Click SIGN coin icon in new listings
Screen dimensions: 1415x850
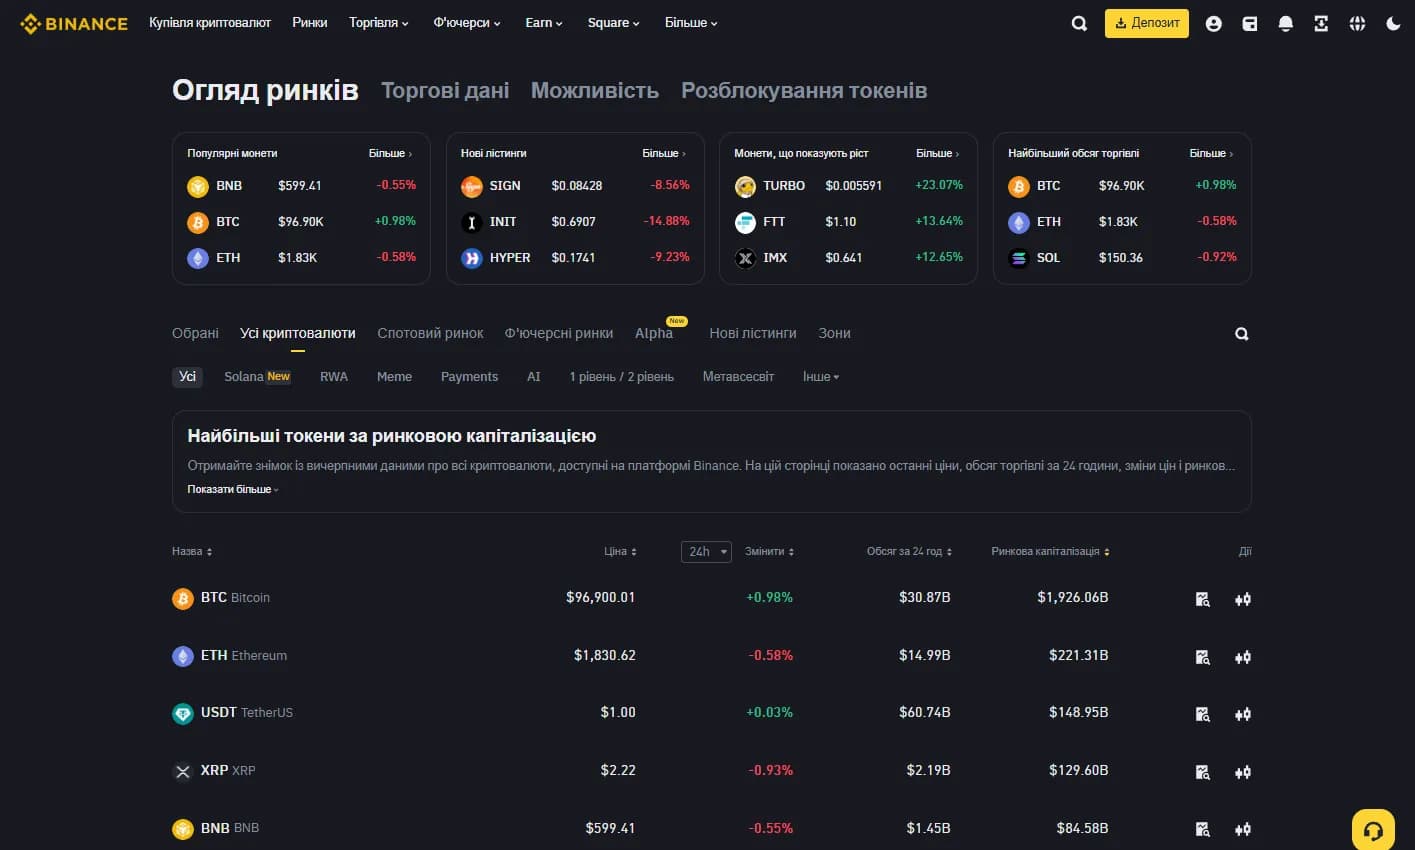[472, 186]
